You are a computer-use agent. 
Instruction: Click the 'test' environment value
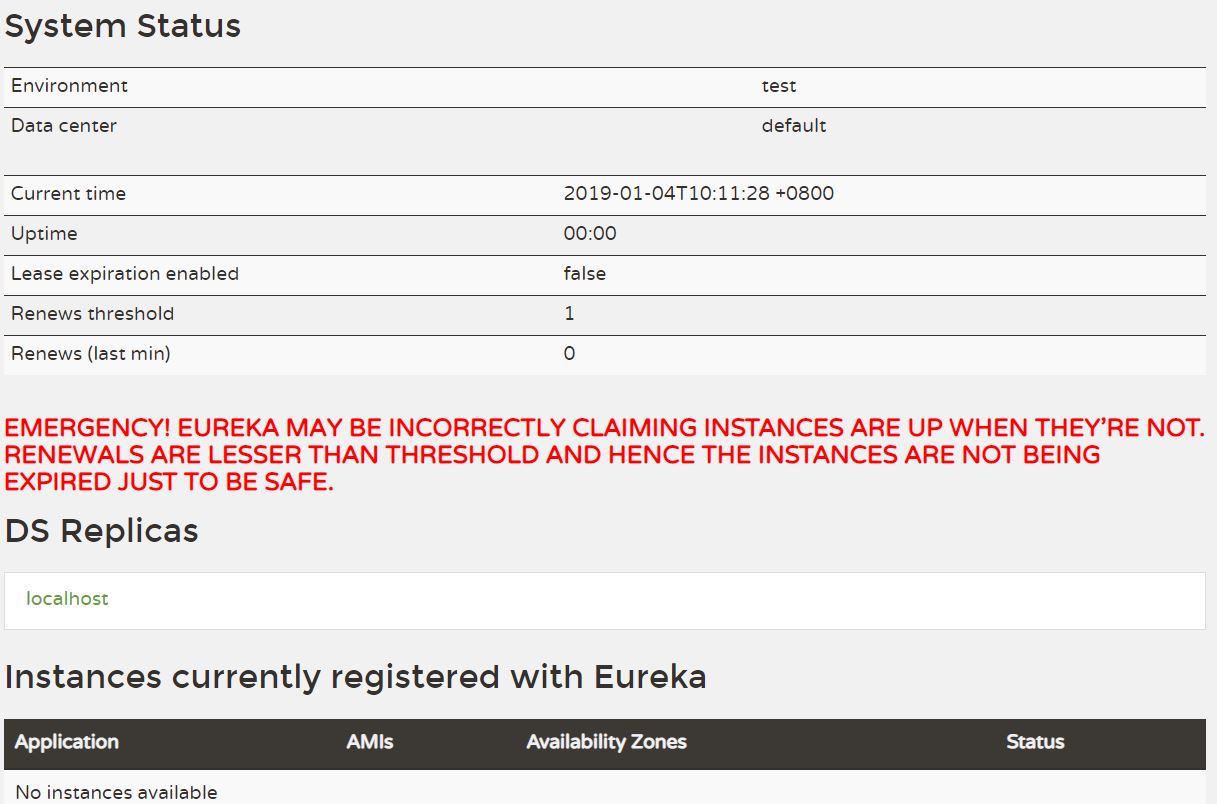point(779,86)
